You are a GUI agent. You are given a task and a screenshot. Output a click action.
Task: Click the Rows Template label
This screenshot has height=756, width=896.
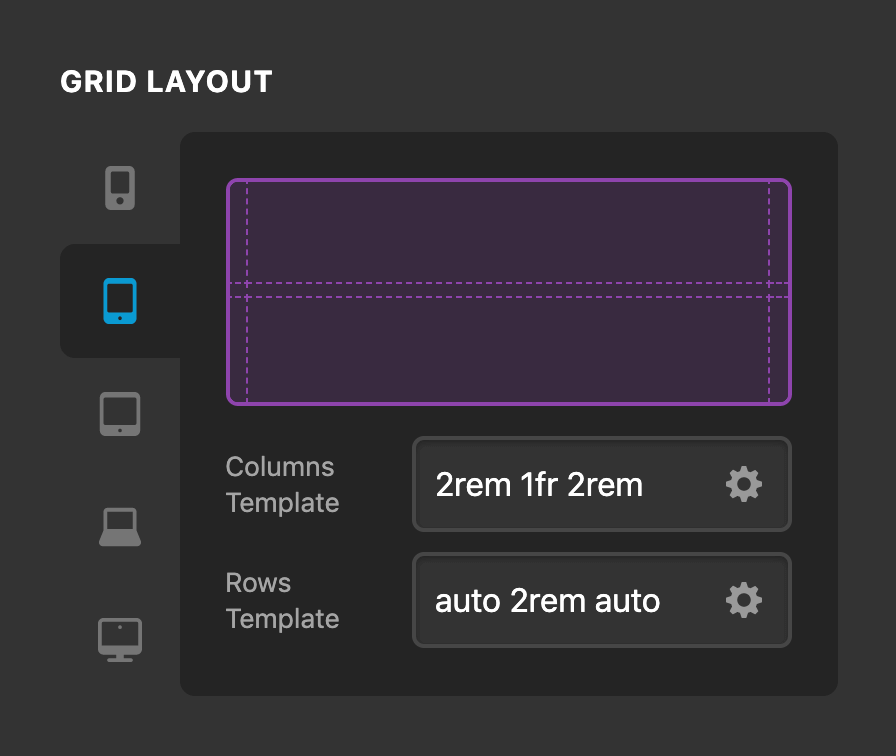point(282,601)
